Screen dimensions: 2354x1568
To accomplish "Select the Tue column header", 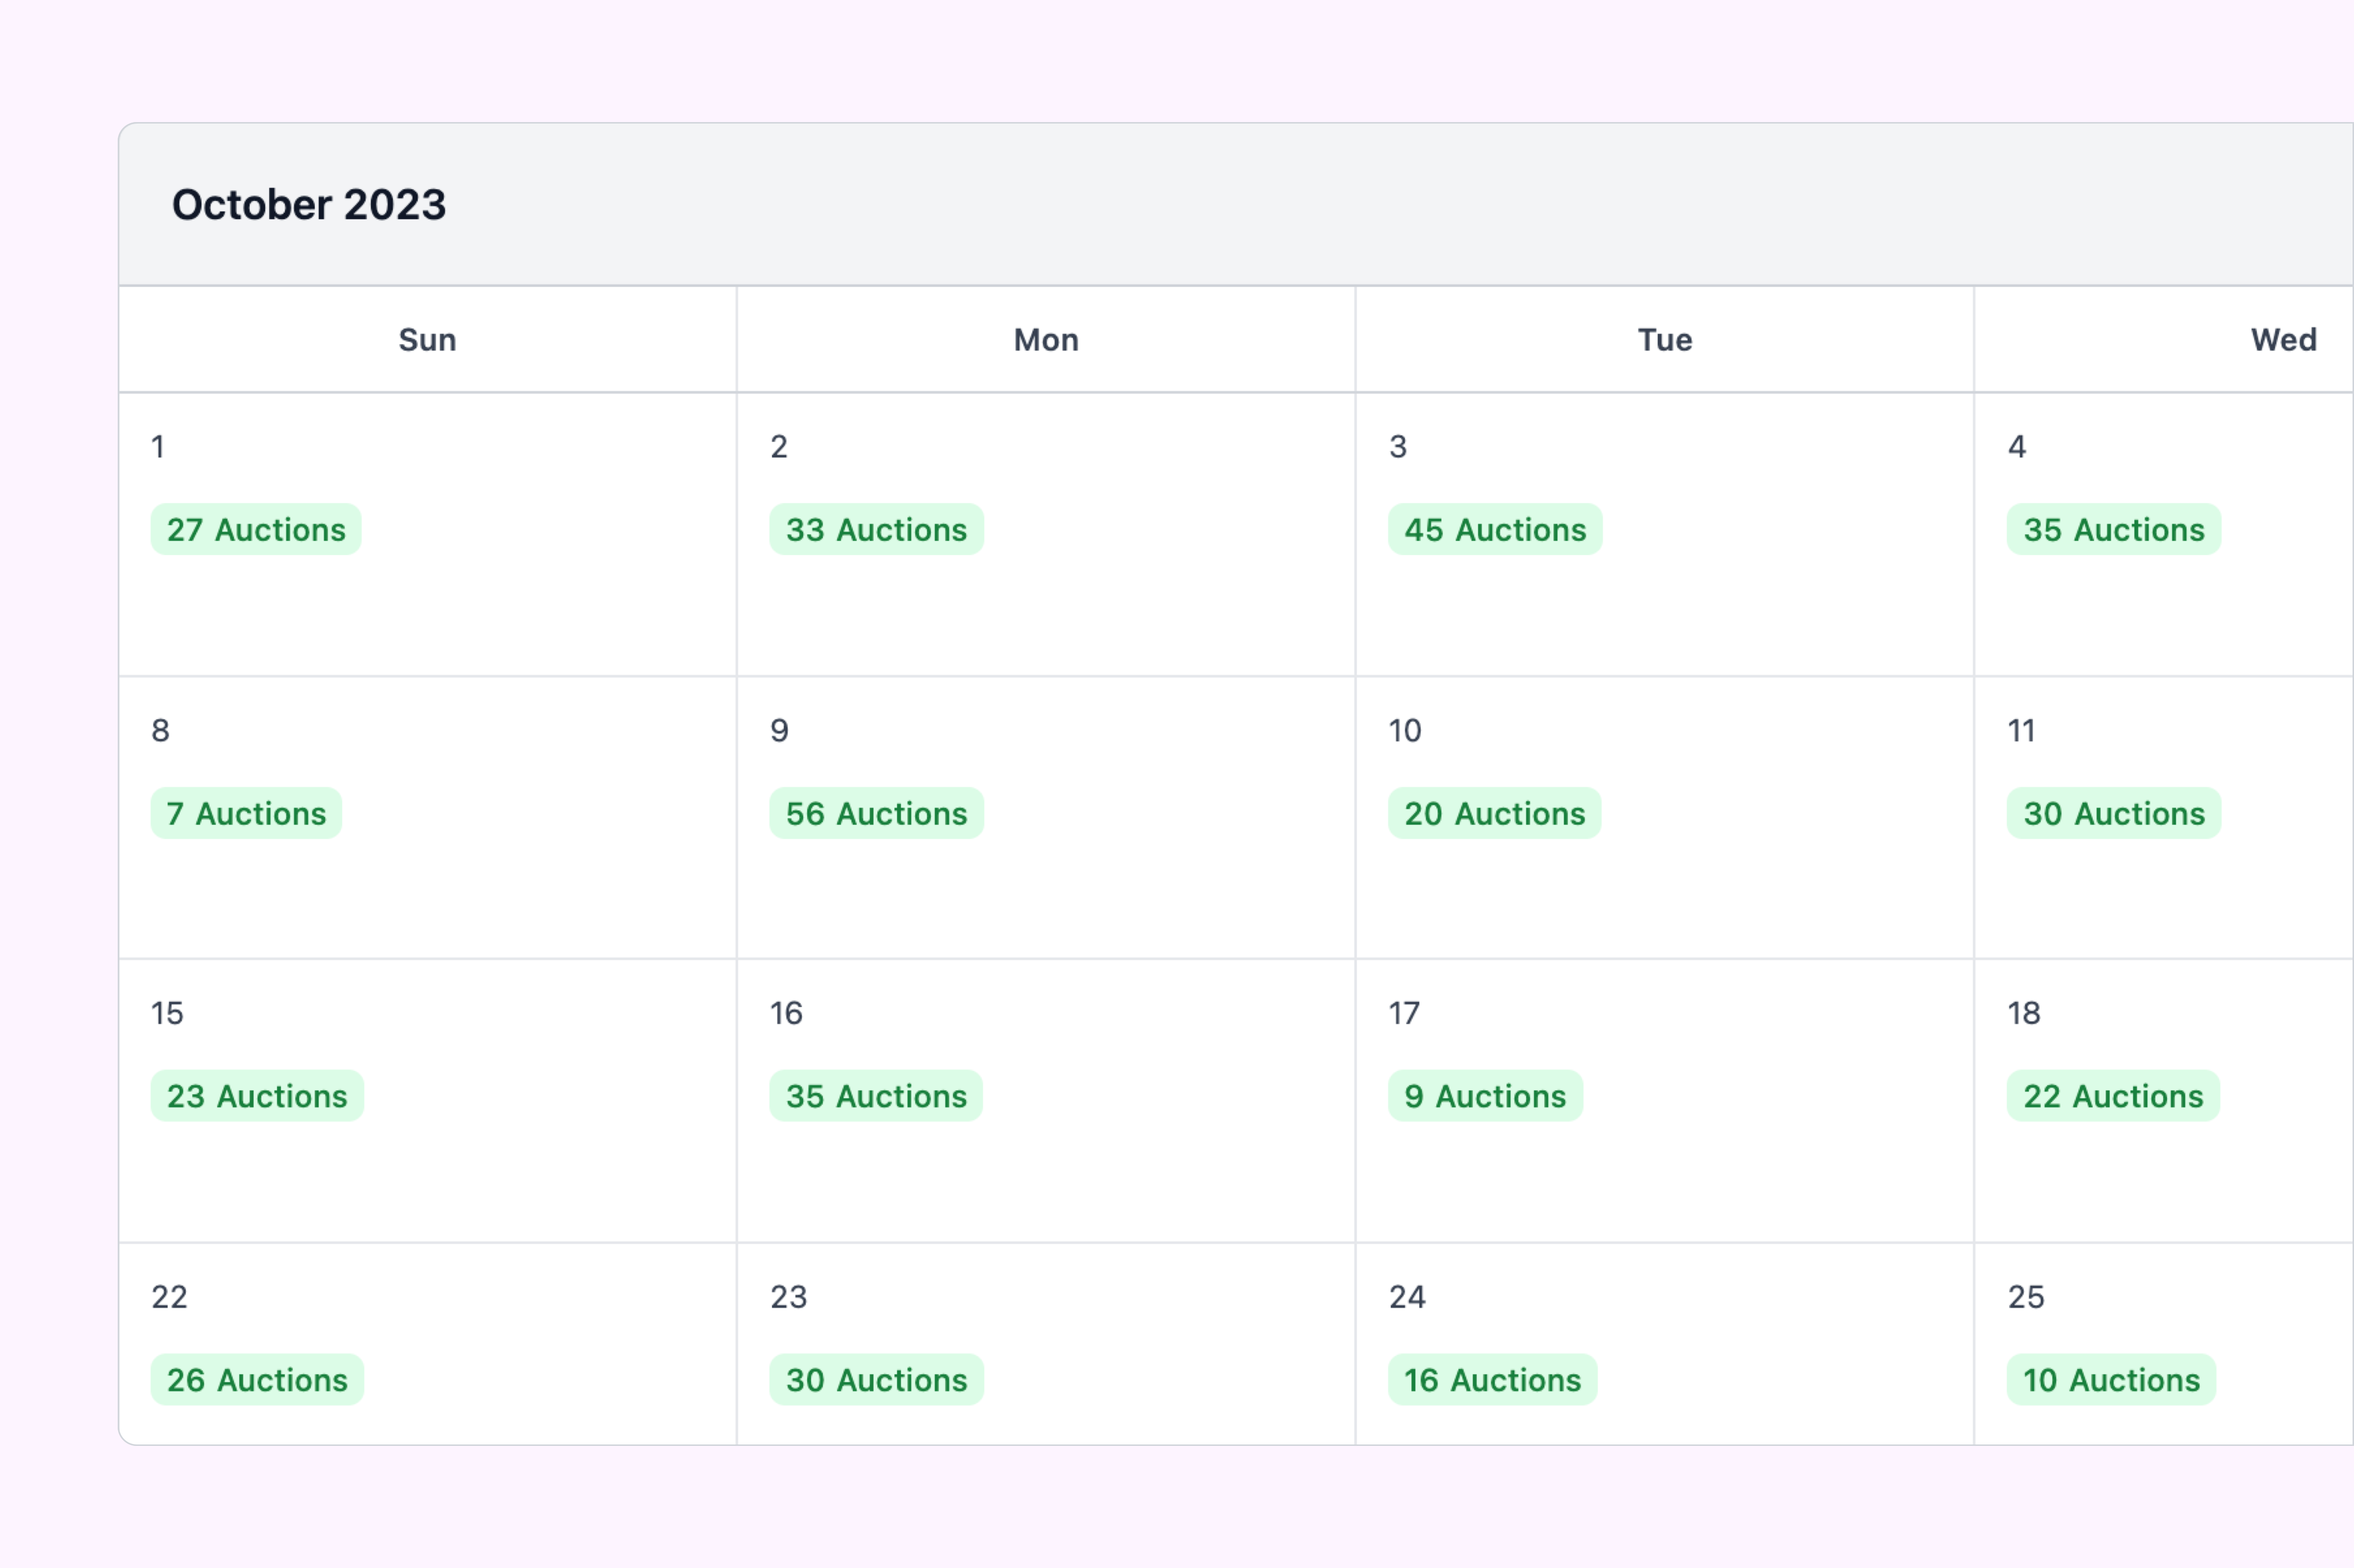I will (x=1665, y=340).
